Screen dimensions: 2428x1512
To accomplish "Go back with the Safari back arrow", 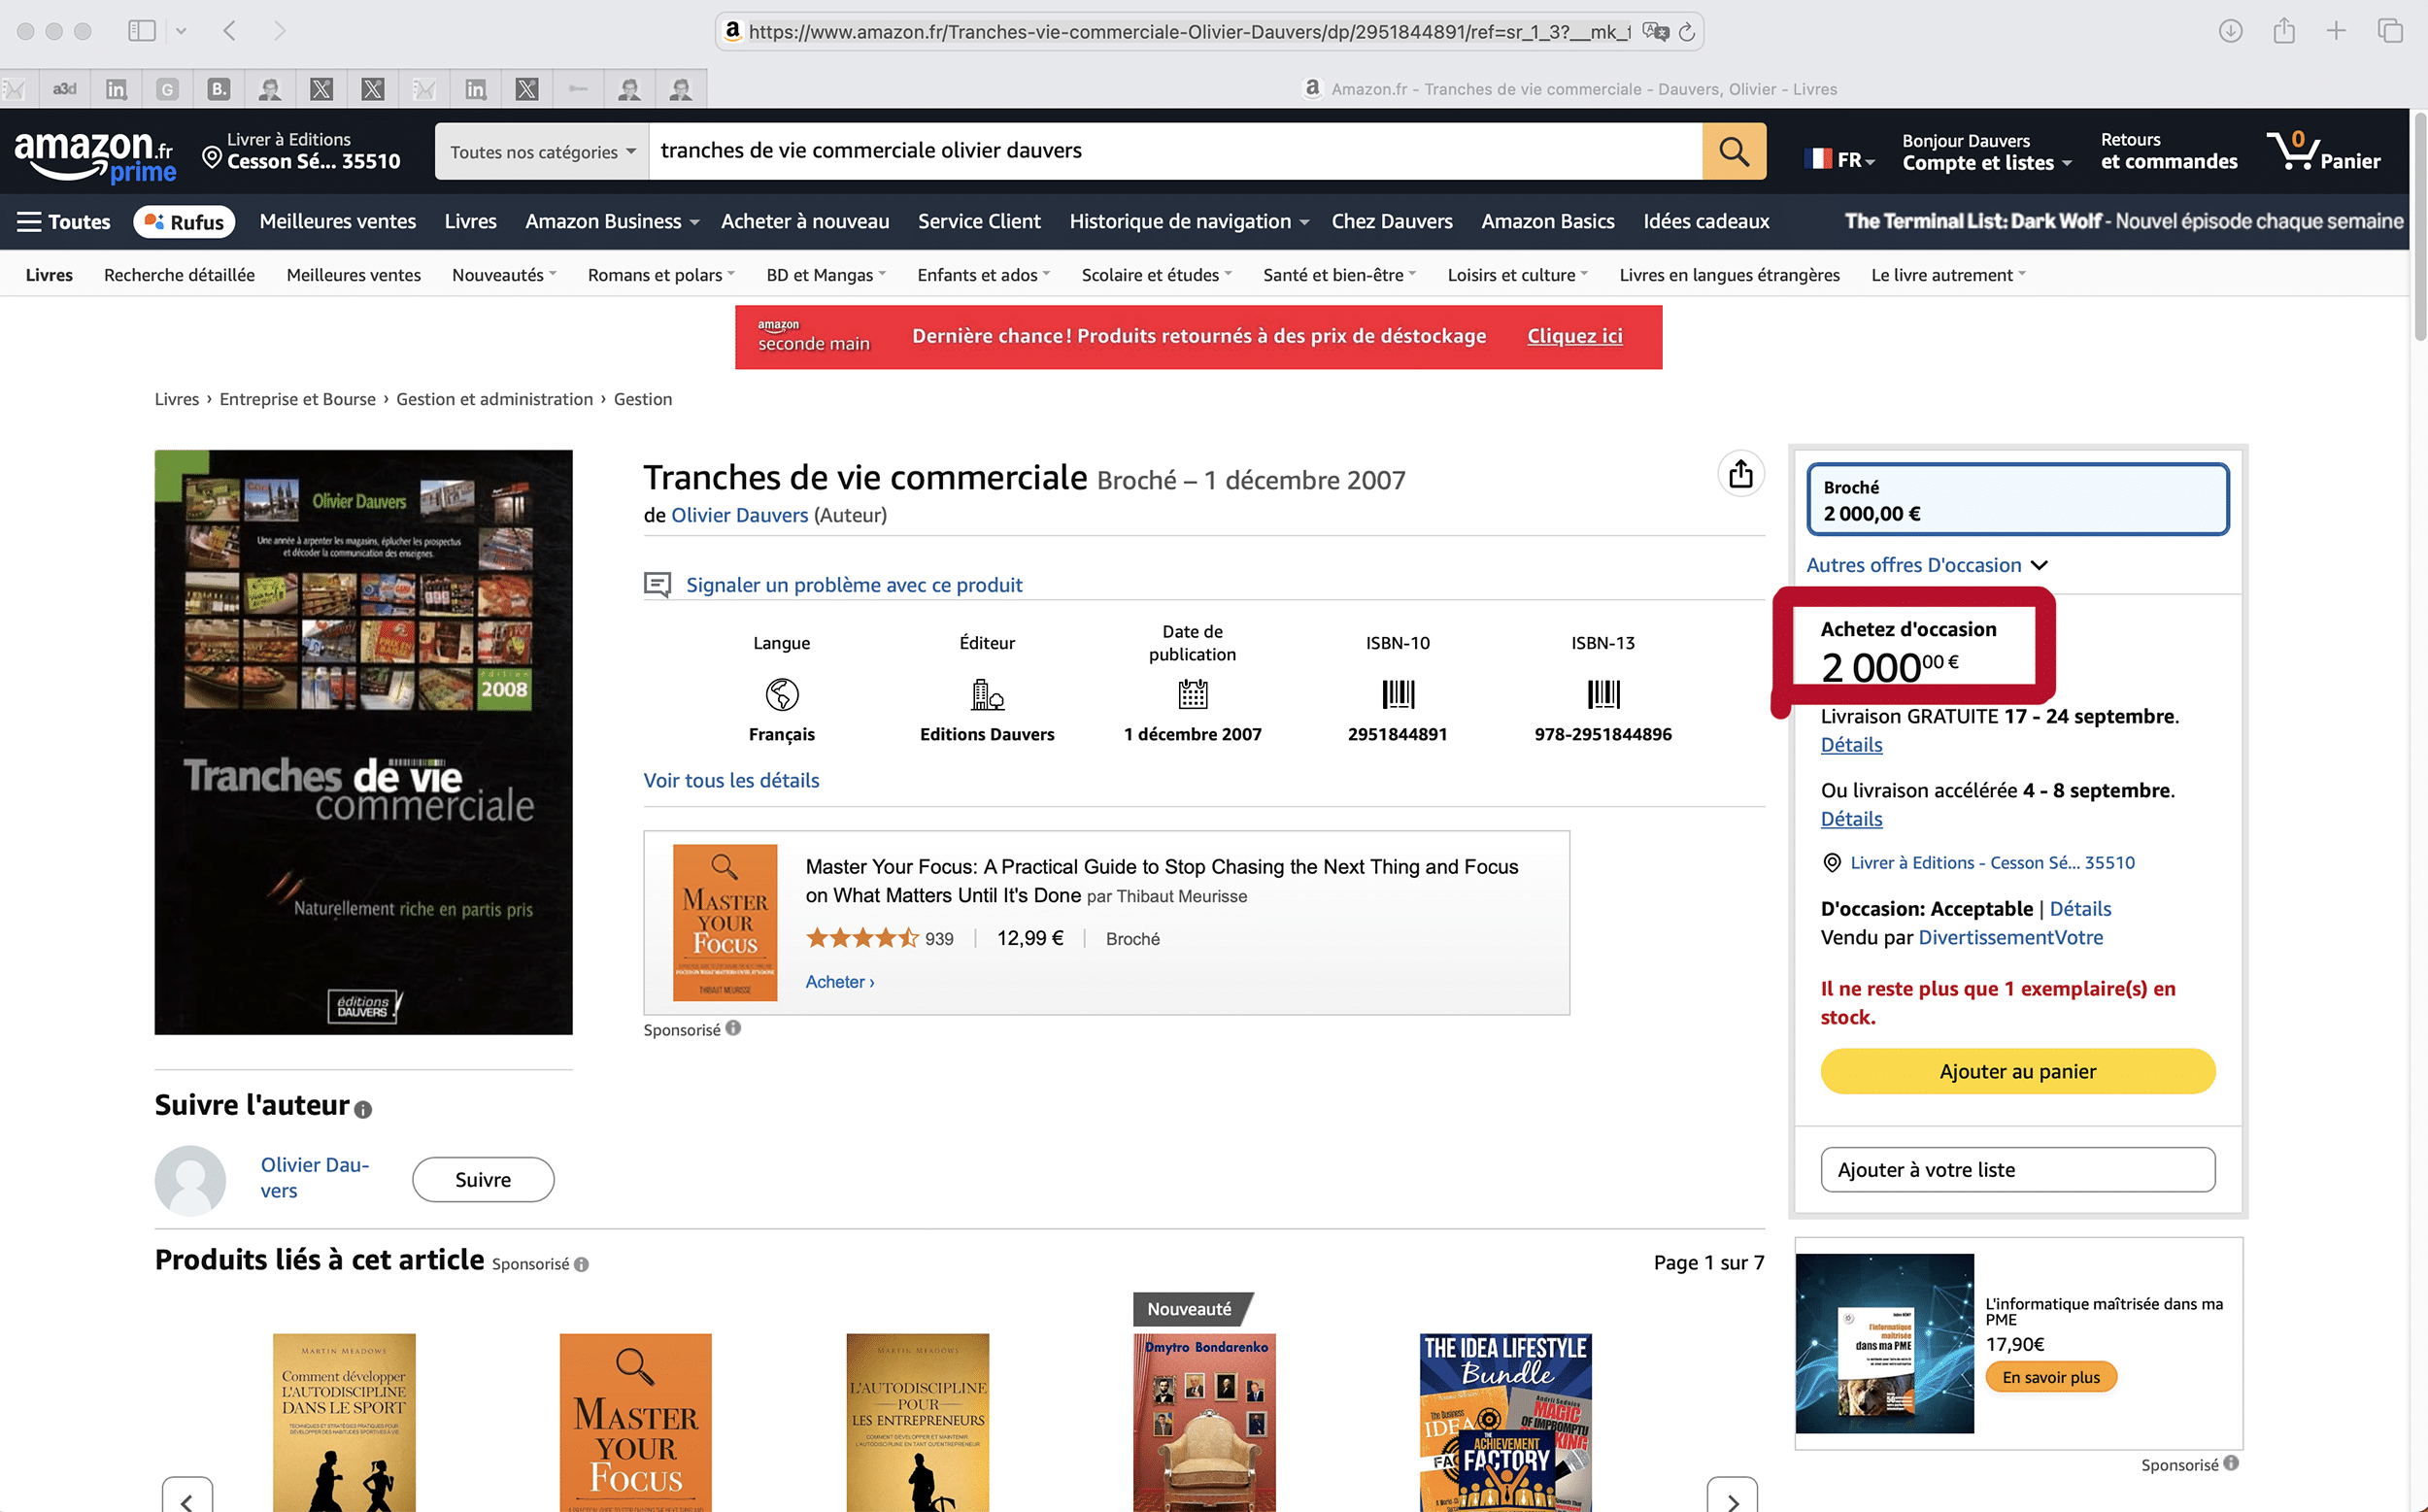I will click(230, 31).
